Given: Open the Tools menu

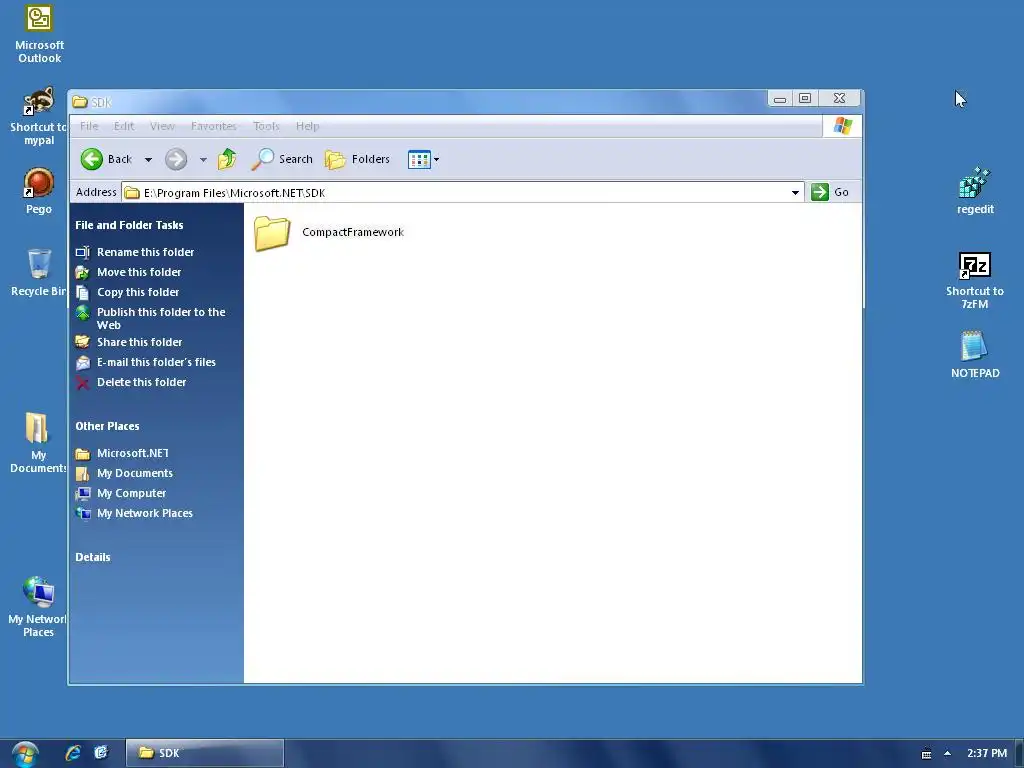Looking at the screenshot, I should 266,126.
